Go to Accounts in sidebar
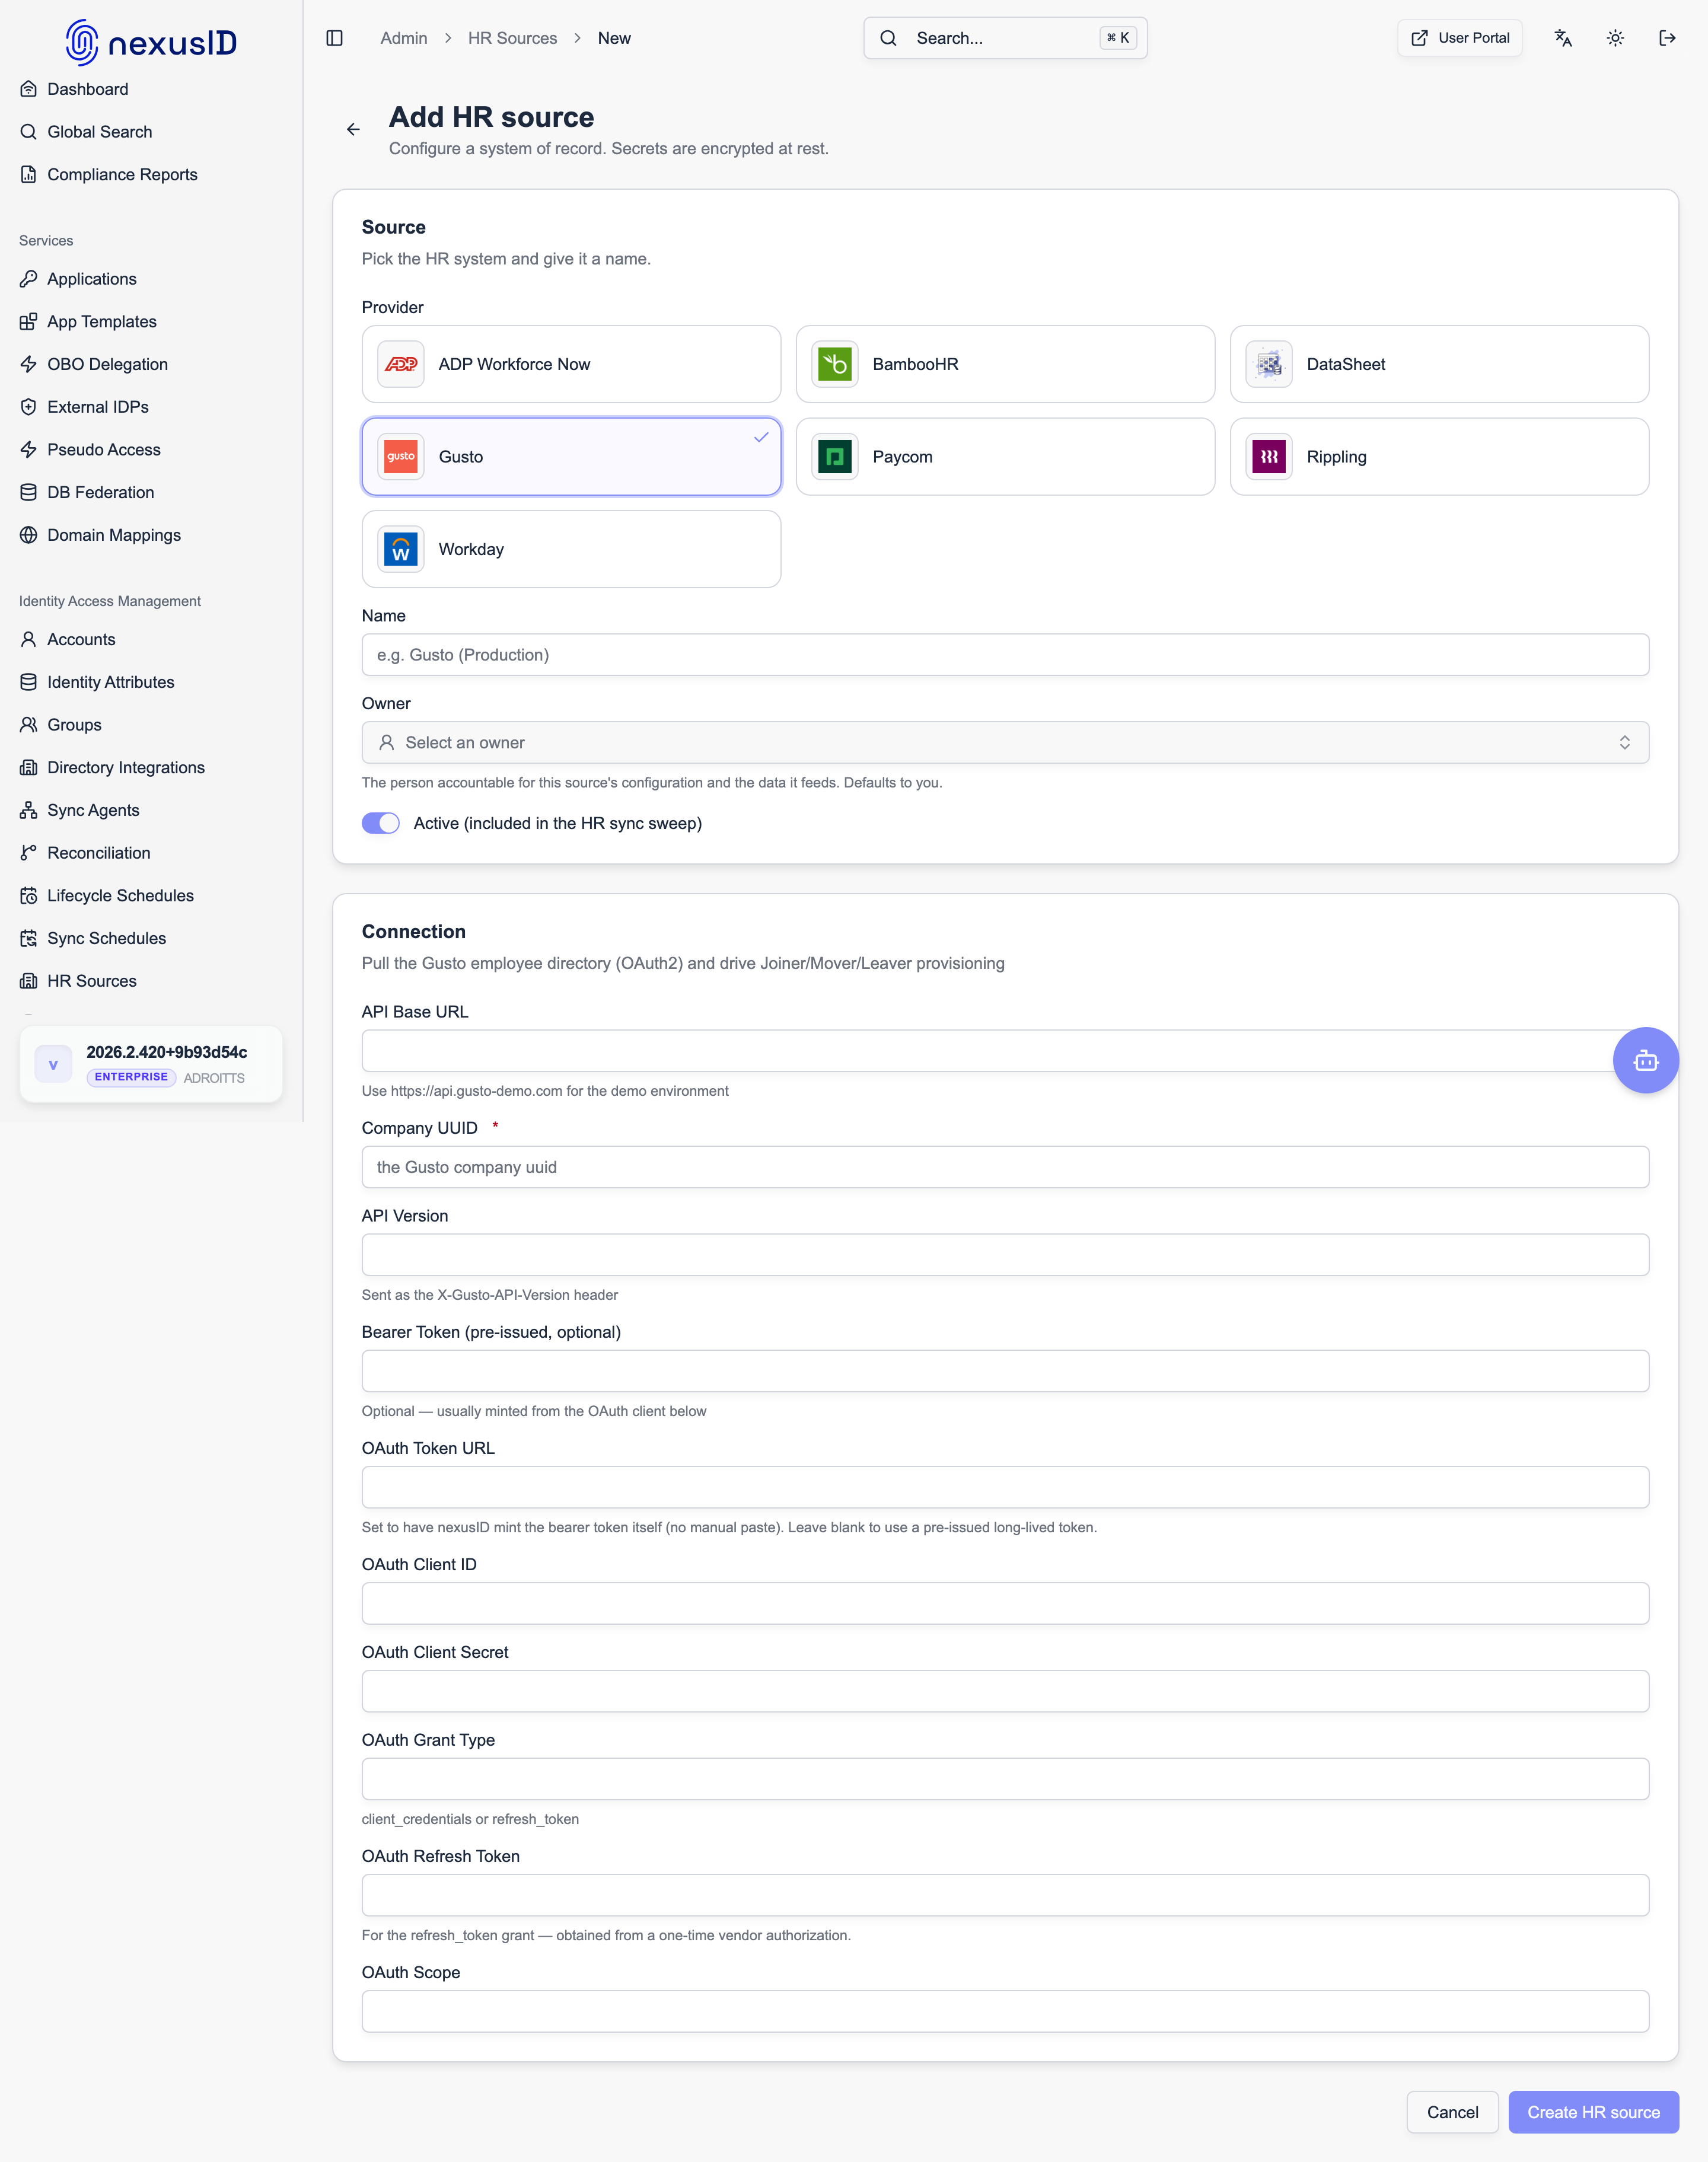This screenshot has width=1708, height=2162. coord(81,639)
